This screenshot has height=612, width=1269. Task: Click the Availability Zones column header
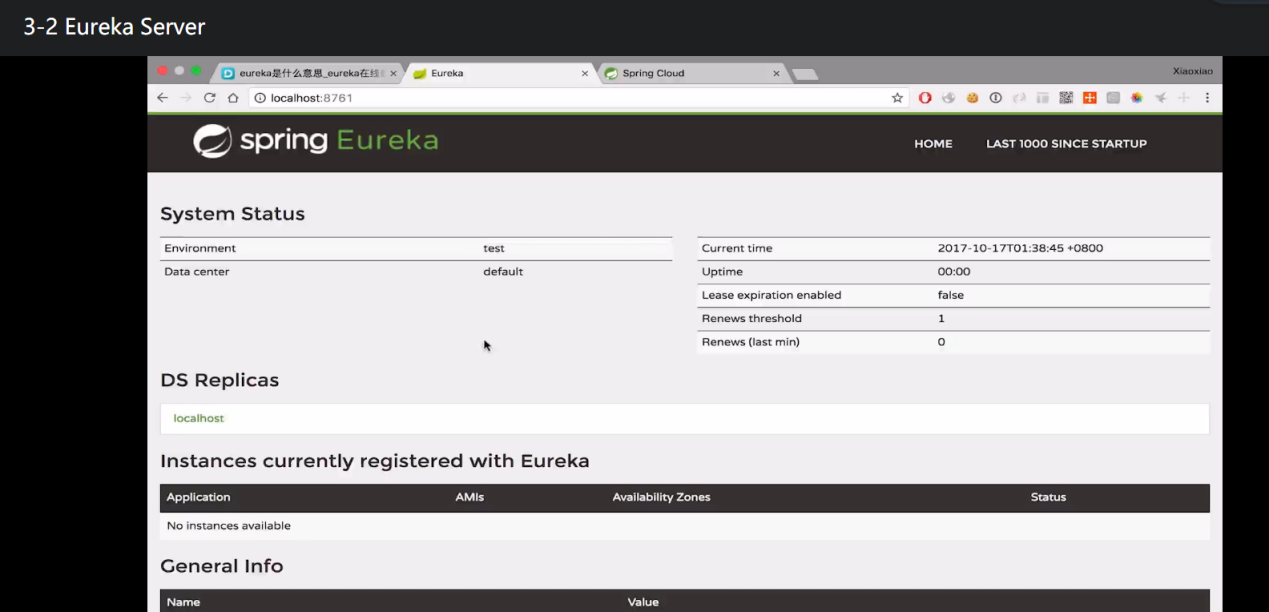coord(661,497)
